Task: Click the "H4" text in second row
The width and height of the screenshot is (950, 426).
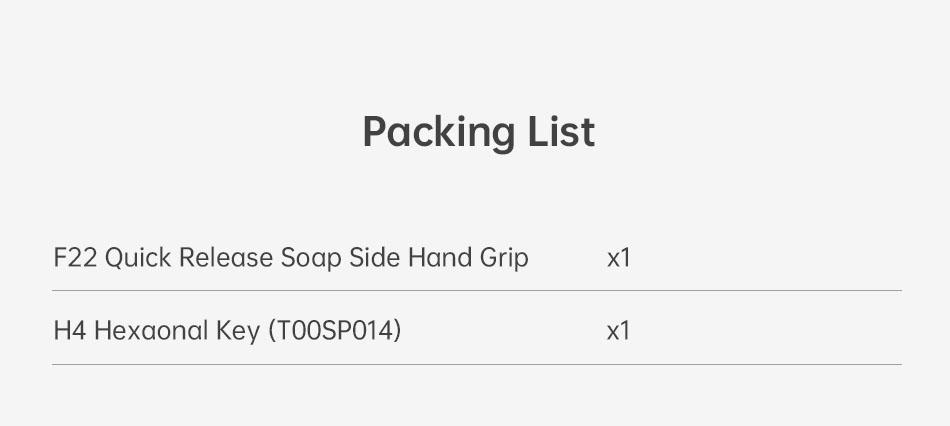Action: pos(69,330)
